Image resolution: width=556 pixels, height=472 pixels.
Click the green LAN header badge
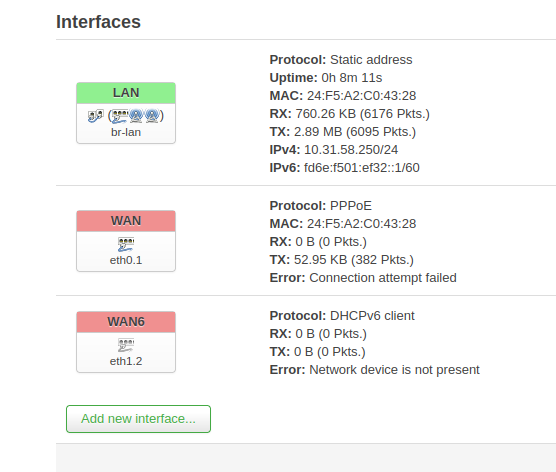tap(126, 93)
